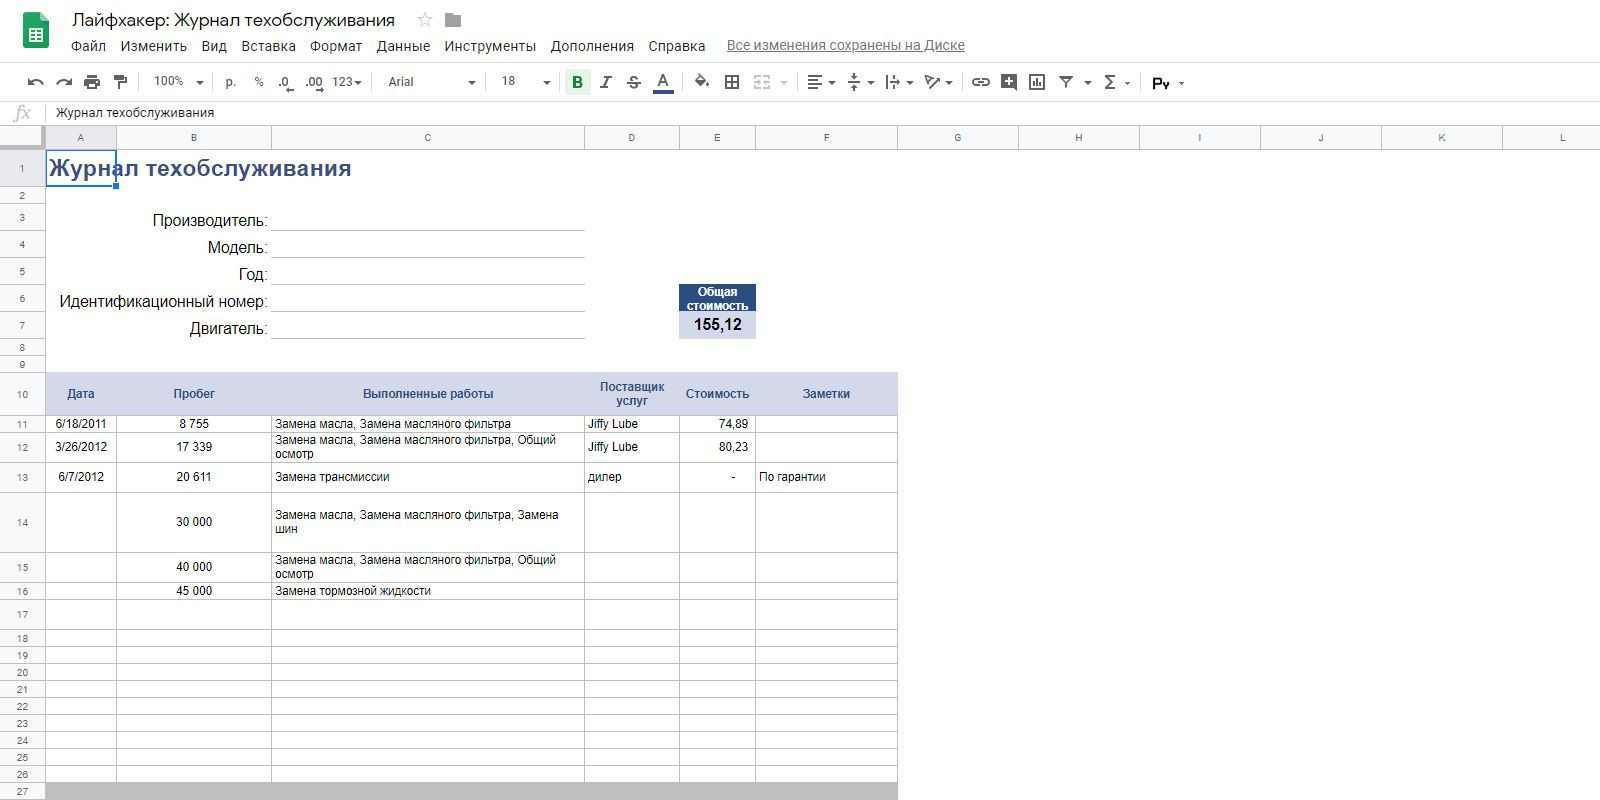Toggle strikethrough formatting

(633, 82)
